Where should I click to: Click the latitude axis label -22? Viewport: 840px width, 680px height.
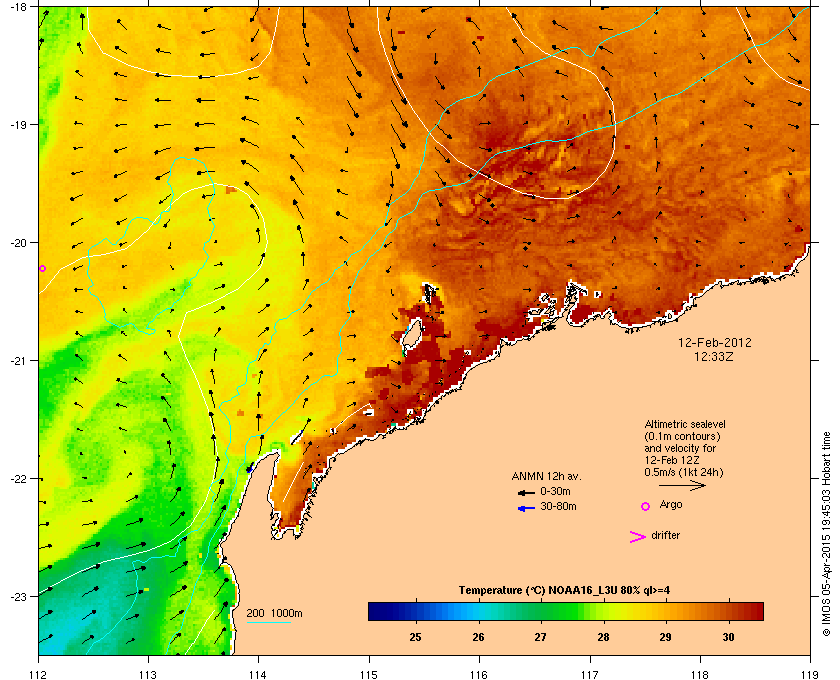[18, 478]
